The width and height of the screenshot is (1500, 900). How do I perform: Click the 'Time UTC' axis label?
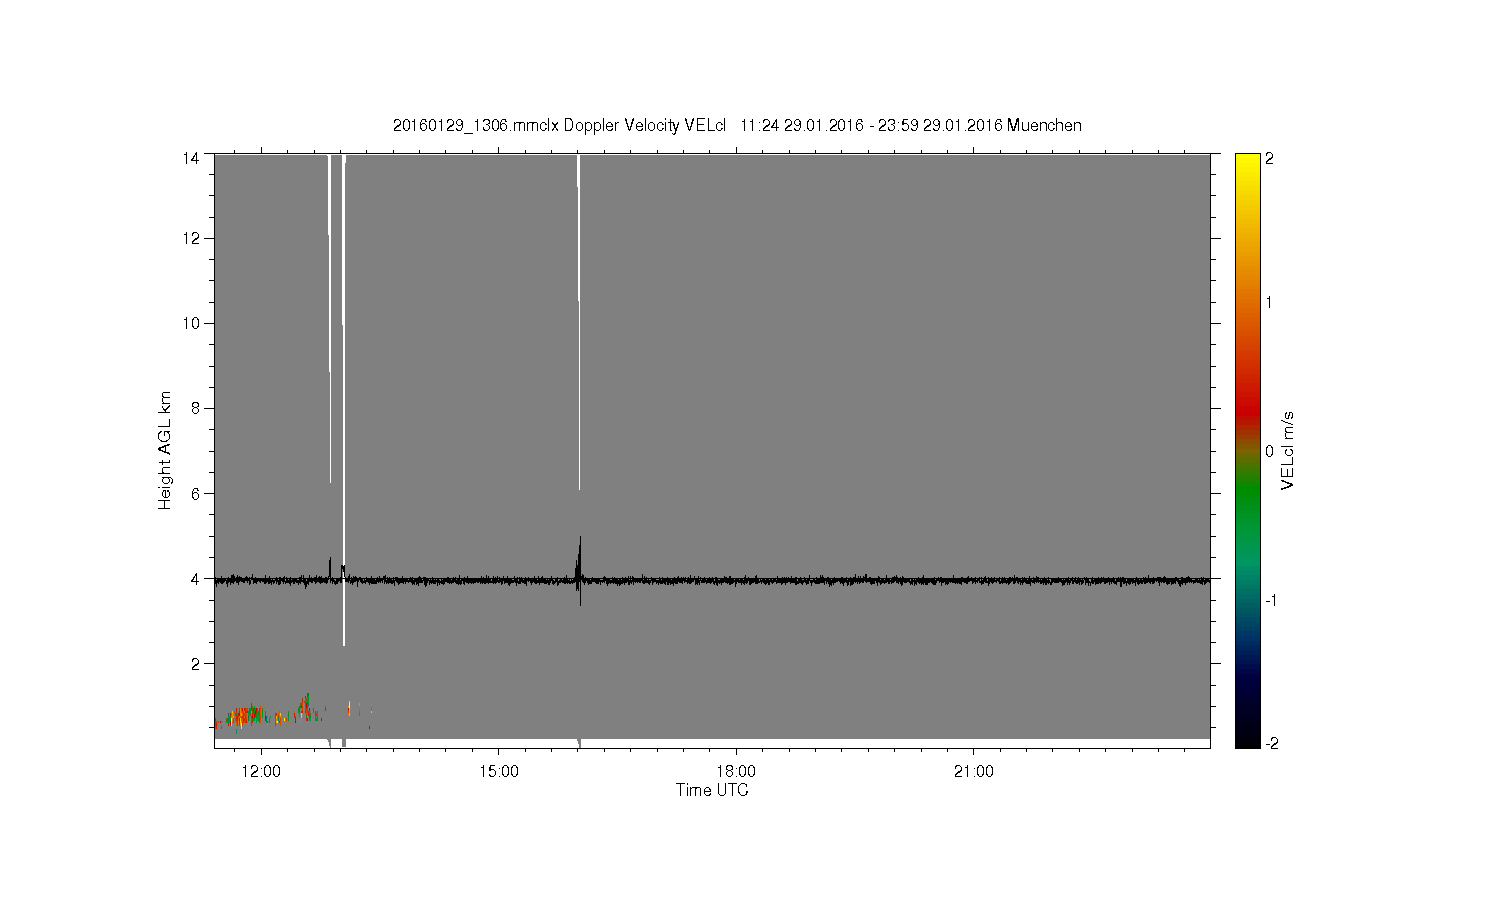tap(712, 790)
